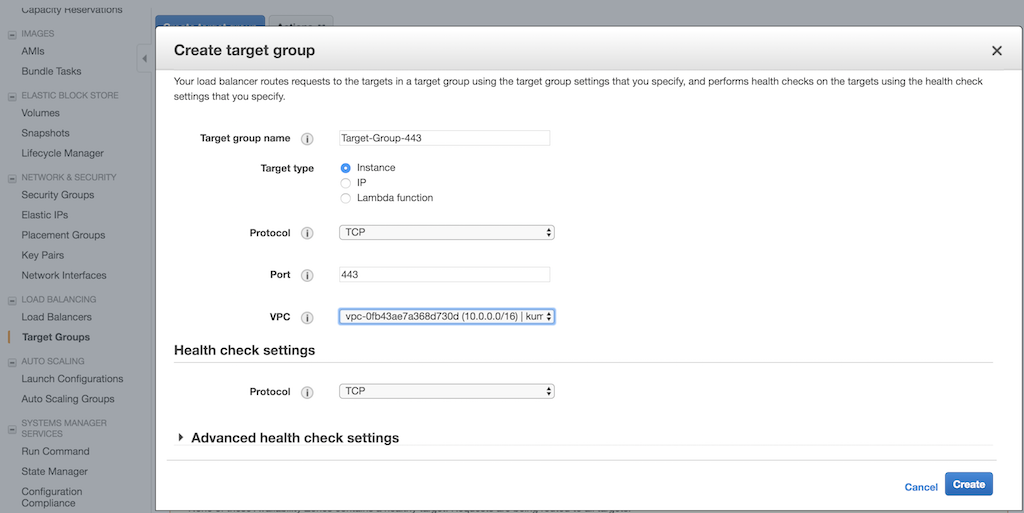Click info icon beside Health check Protocol
Image resolution: width=1024 pixels, height=513 pixels.
(307, 392)
